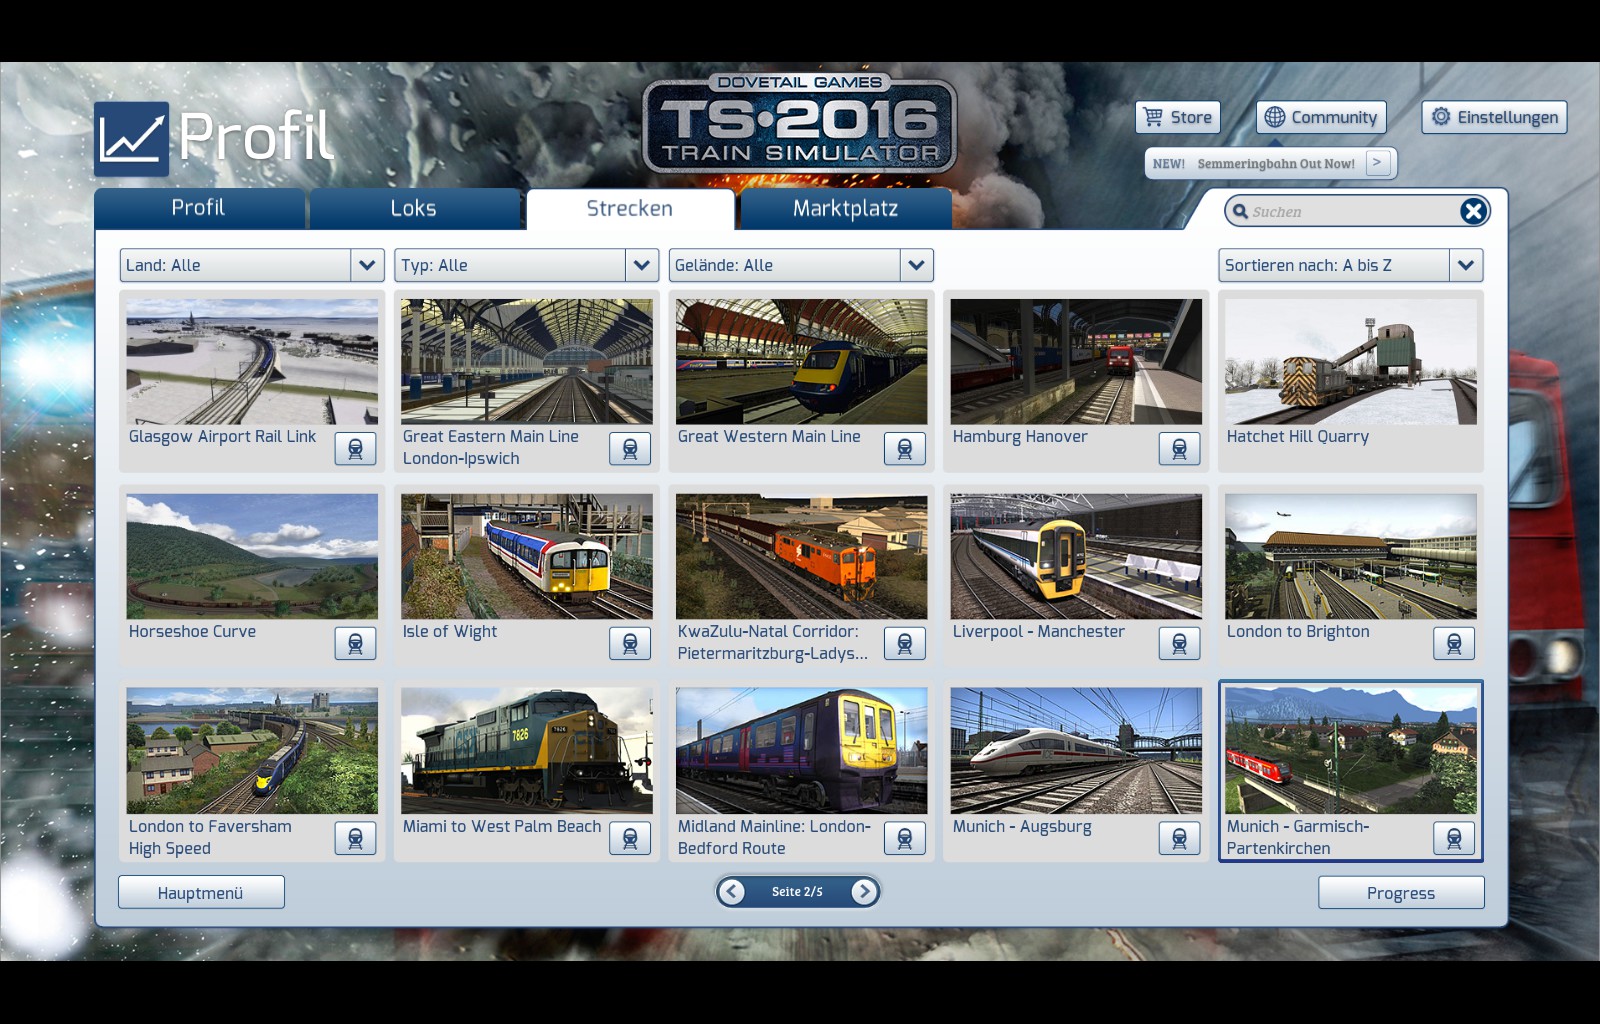
Task: Select Horseshoe Curve route thumbnail
Action: click(x=252, y=556)
